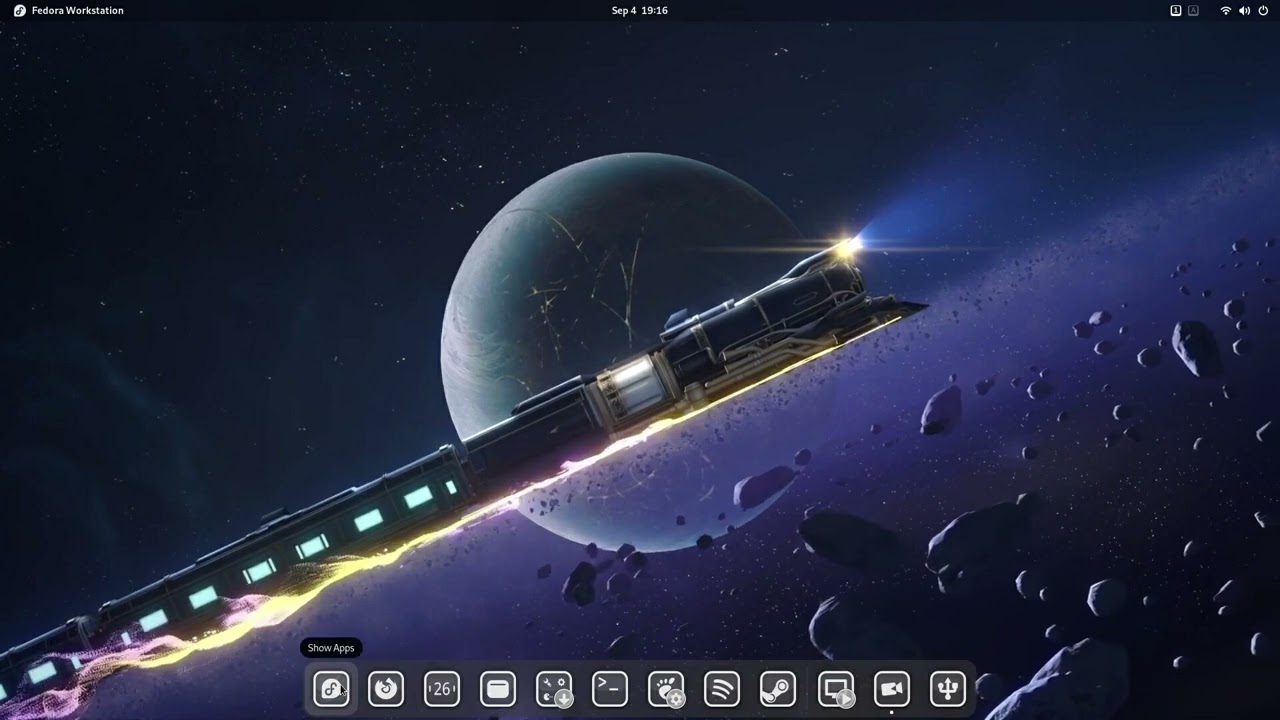The height and width of the screenshot is (720, 1280).
Task: Launch Spotify from the dock
Action: [722, 688]
